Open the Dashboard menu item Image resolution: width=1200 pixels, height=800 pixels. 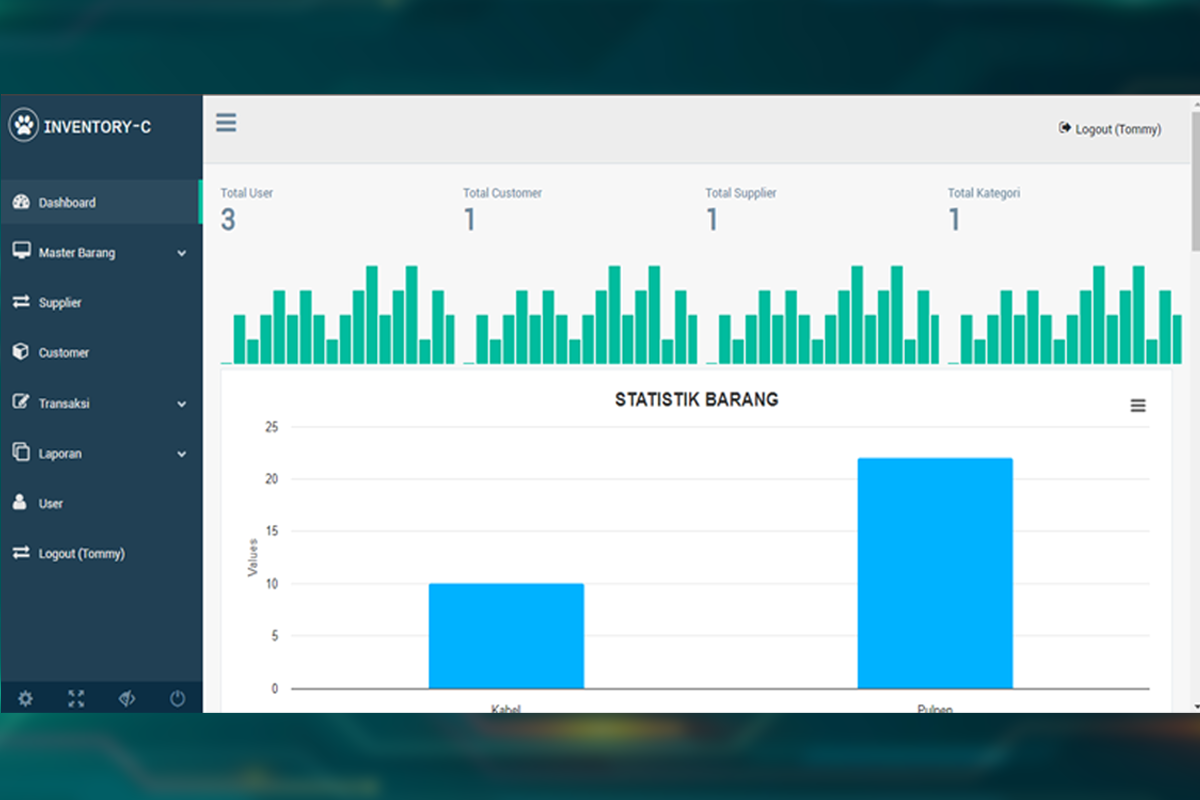tap(67, 203)
